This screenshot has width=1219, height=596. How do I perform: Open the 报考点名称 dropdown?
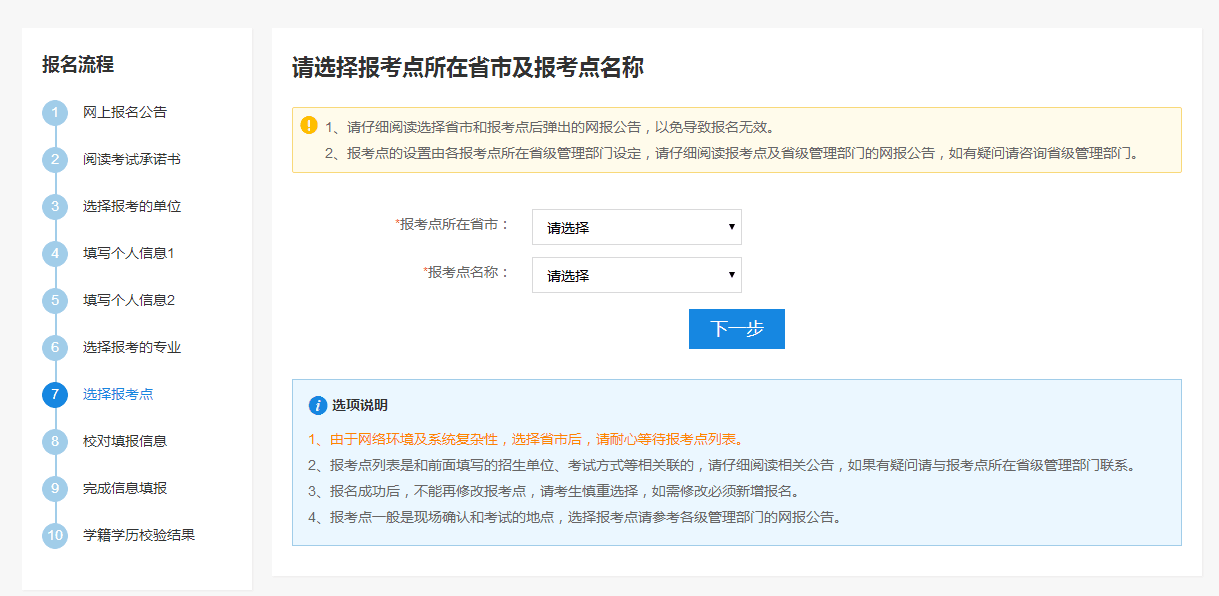pyautogui.click(x=637, y=275)
